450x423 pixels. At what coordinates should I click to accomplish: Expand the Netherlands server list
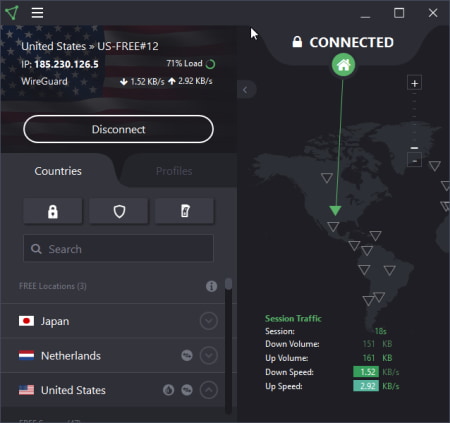[209, 356]
